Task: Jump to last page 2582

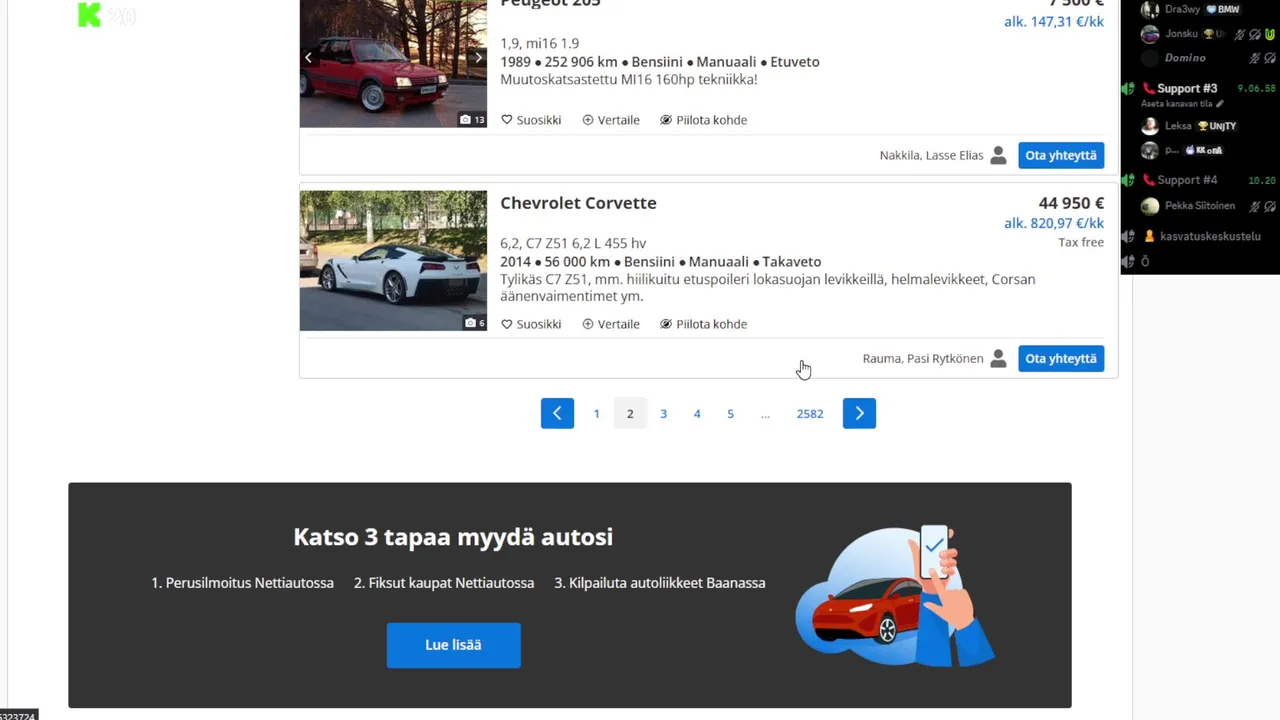Action: pyautogui.click(x=810, y=413)
